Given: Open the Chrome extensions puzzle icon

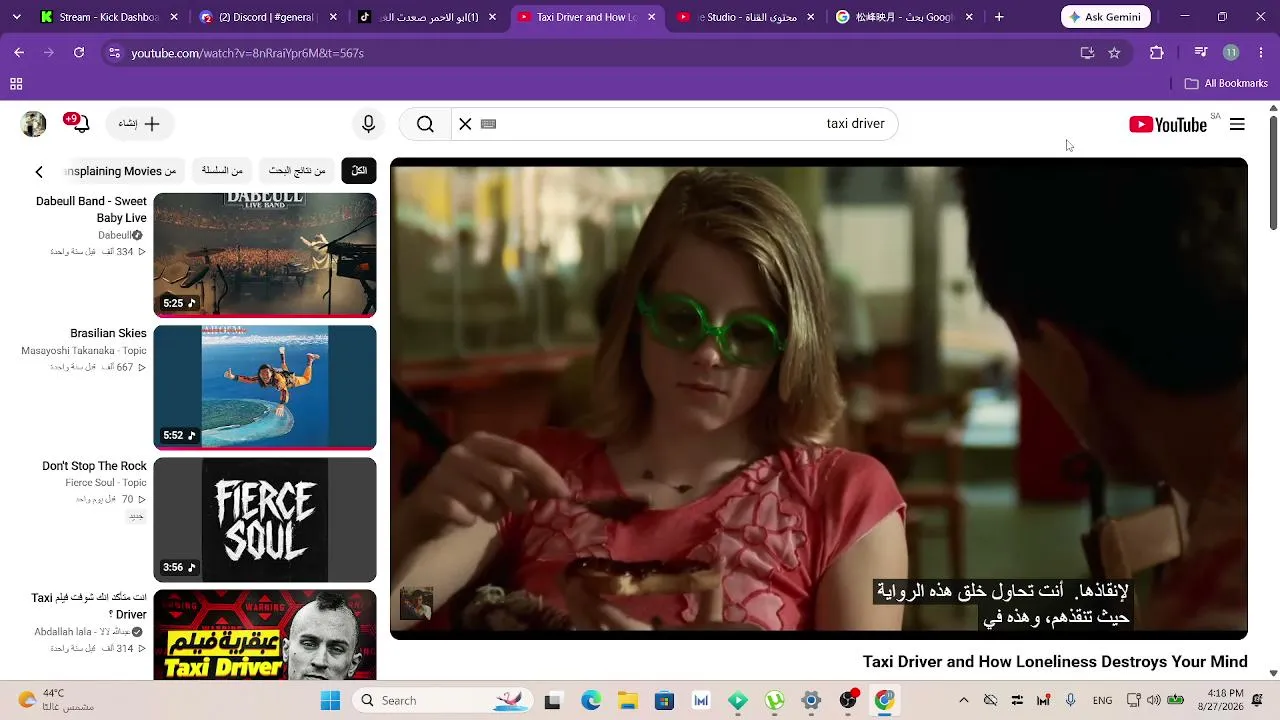Looking at the screenshot, I should 1157,53.
